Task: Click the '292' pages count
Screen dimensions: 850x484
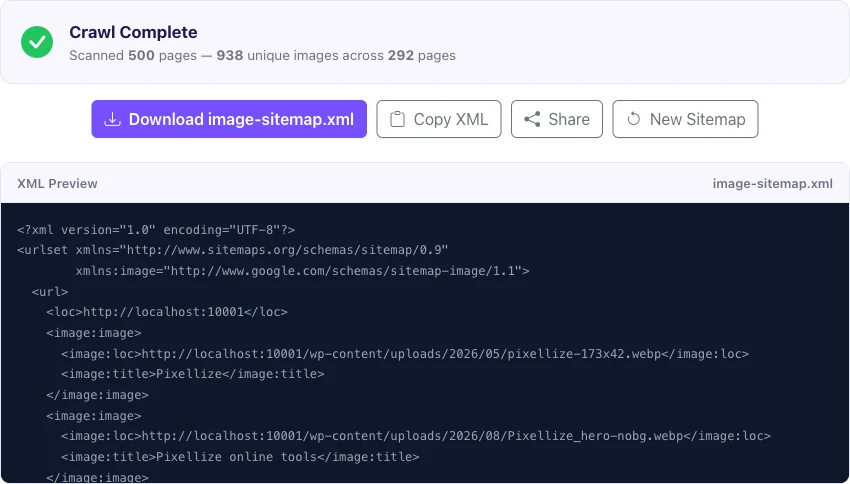Action: (x=401, y=55)
